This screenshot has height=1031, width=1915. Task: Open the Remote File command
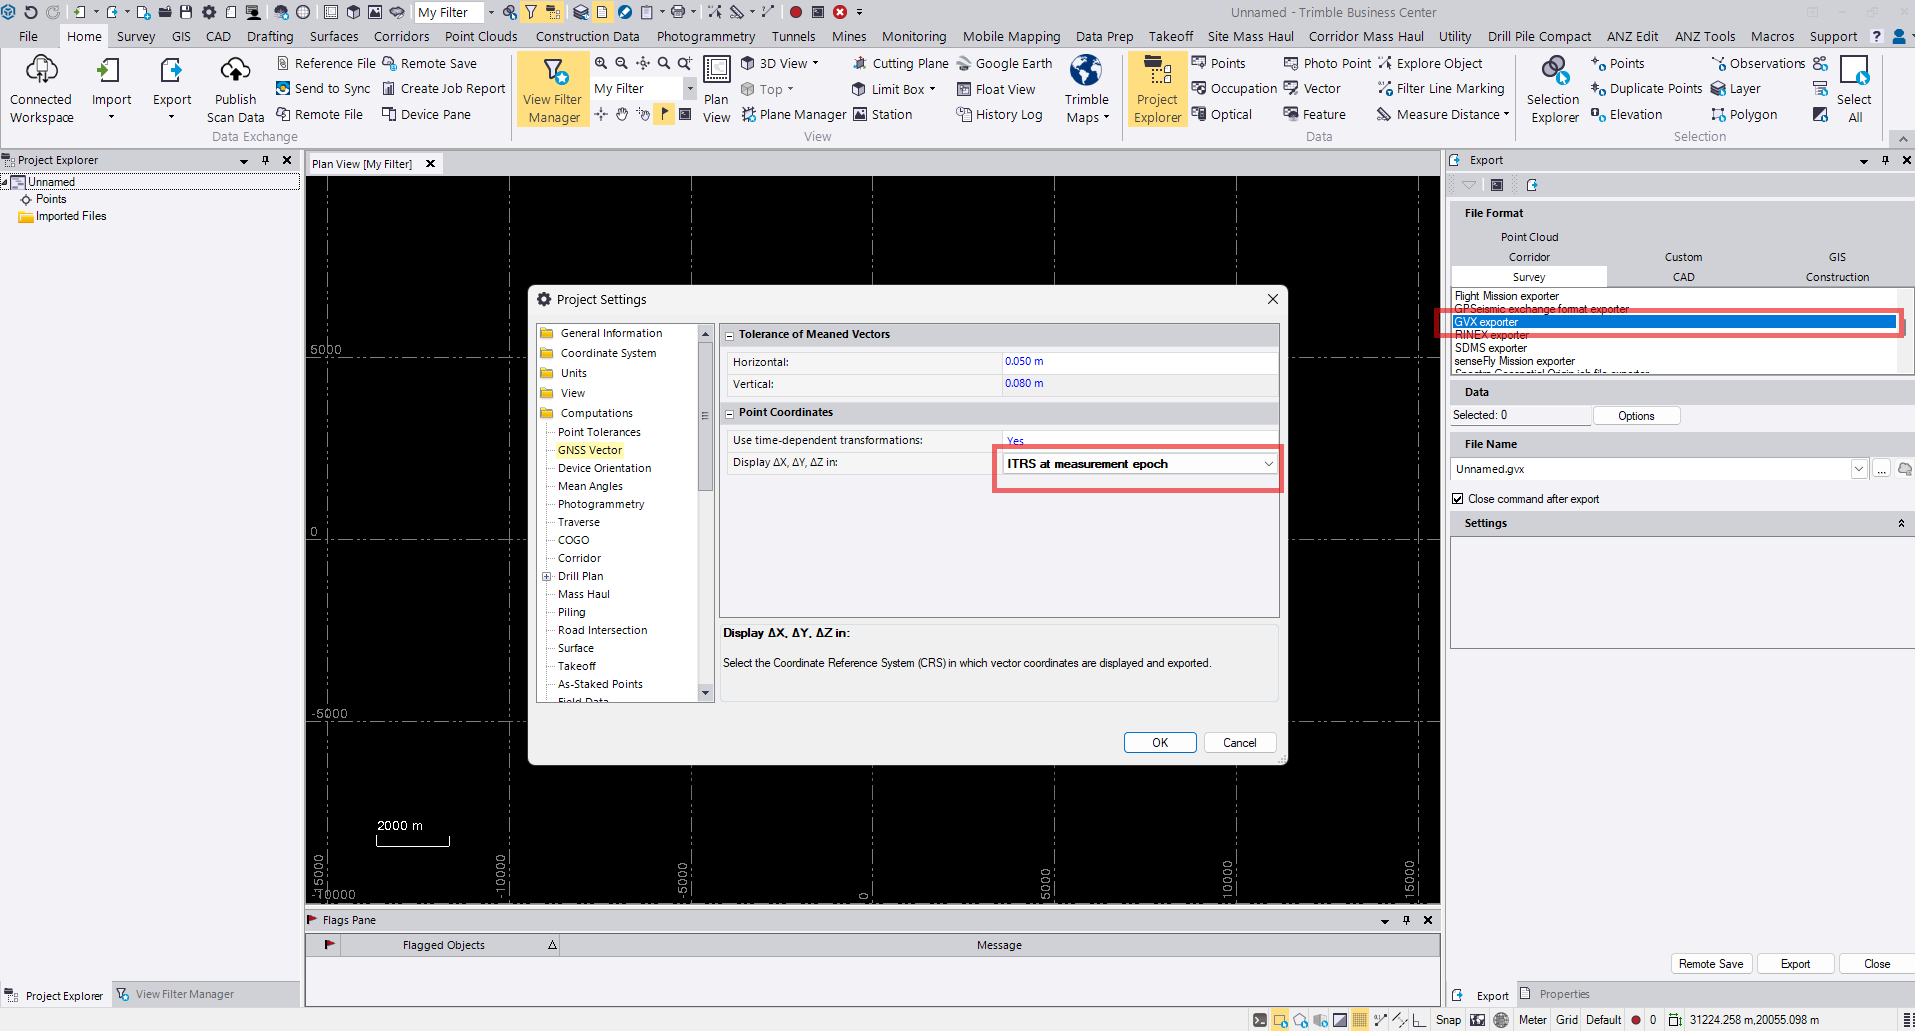[x=320, y=114]
